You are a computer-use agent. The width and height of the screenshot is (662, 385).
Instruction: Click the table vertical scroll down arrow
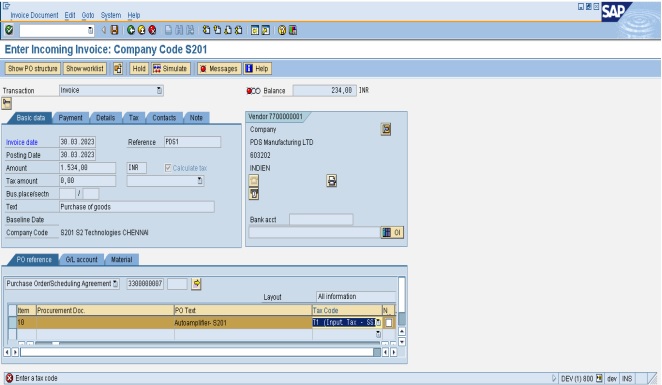click(402, 342)
